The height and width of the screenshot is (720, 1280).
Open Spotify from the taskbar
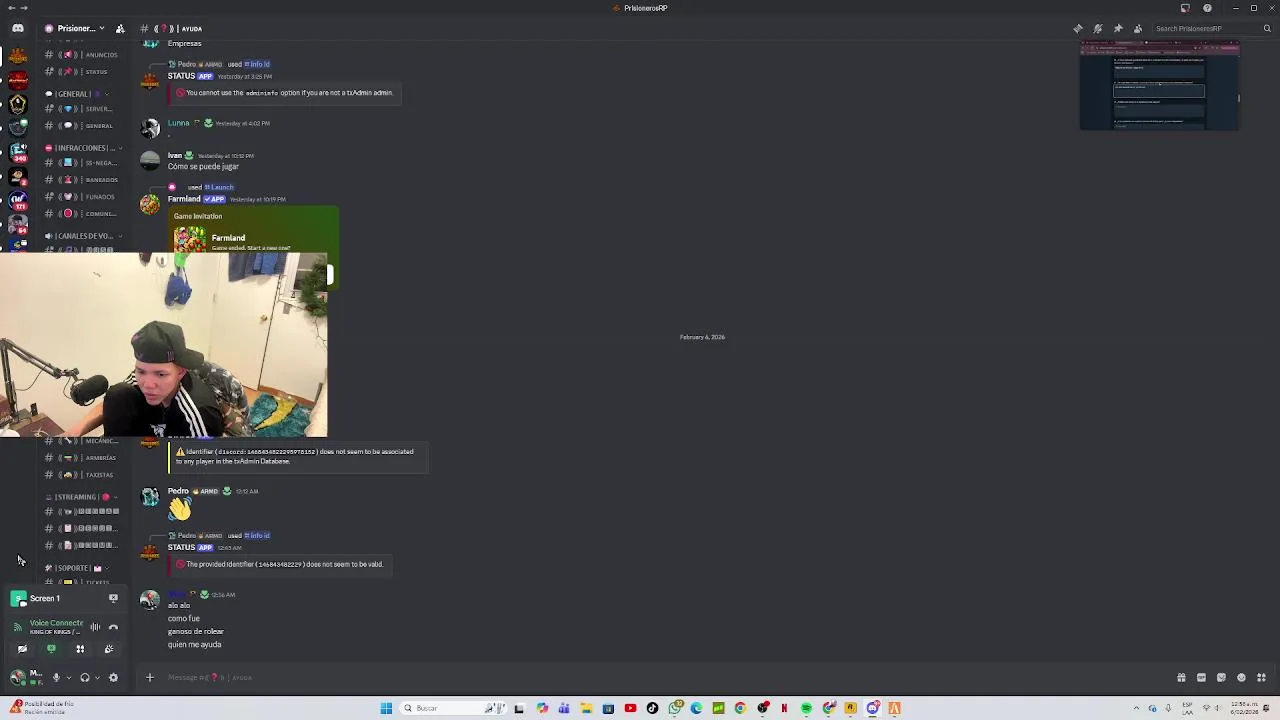point(806,708)
